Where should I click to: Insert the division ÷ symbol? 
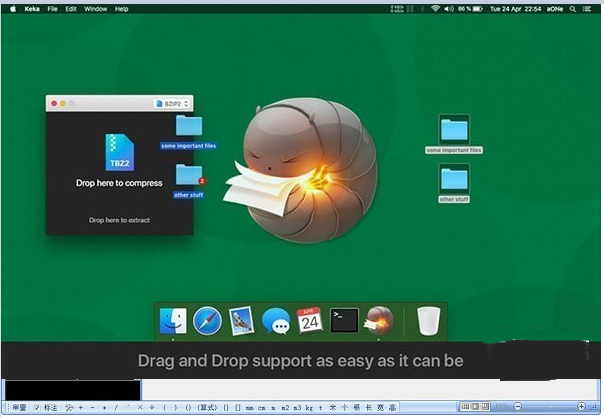(x=152, y=407)
